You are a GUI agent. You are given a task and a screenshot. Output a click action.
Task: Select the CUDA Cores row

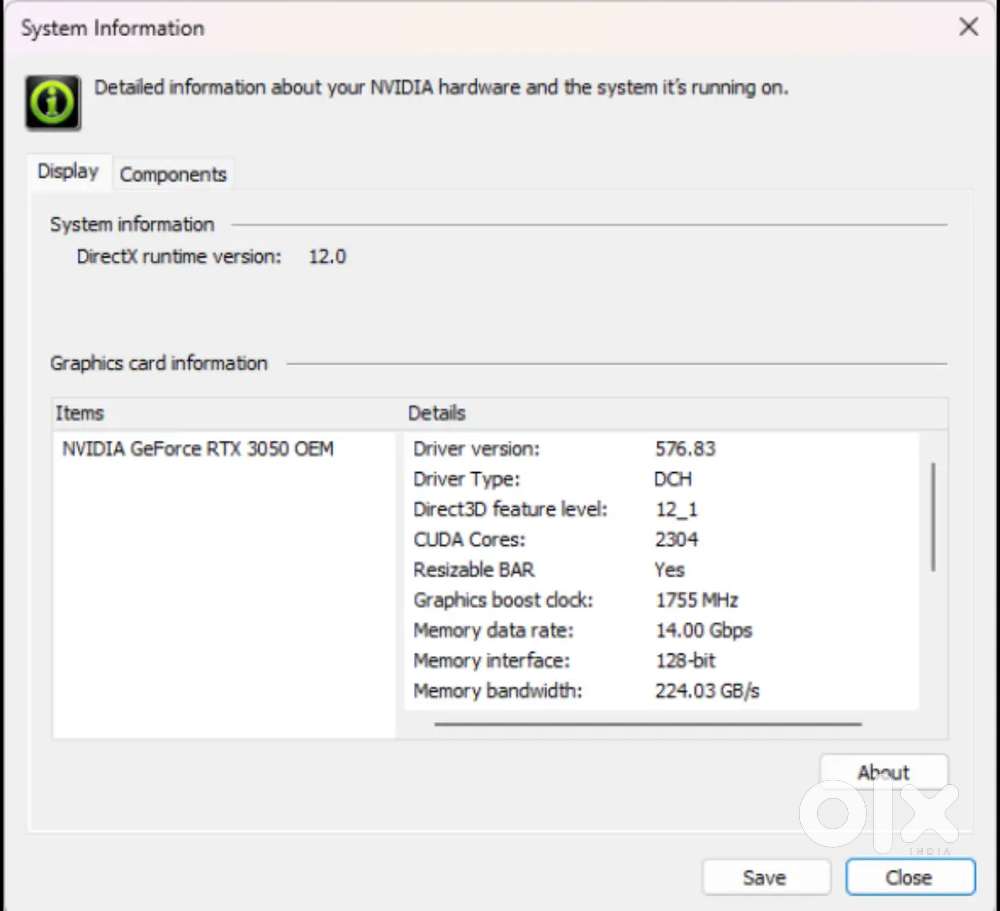click(469, 539)
